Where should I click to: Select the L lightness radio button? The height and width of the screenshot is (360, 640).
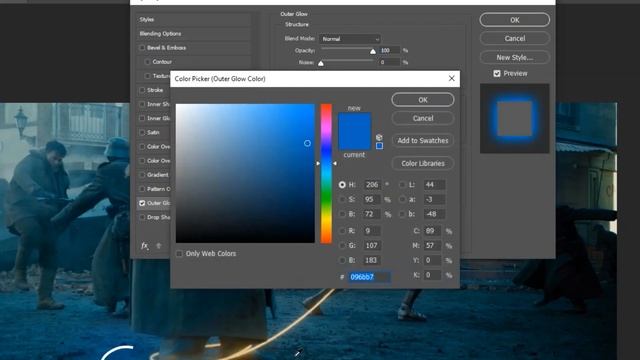(x=402, y=185)
